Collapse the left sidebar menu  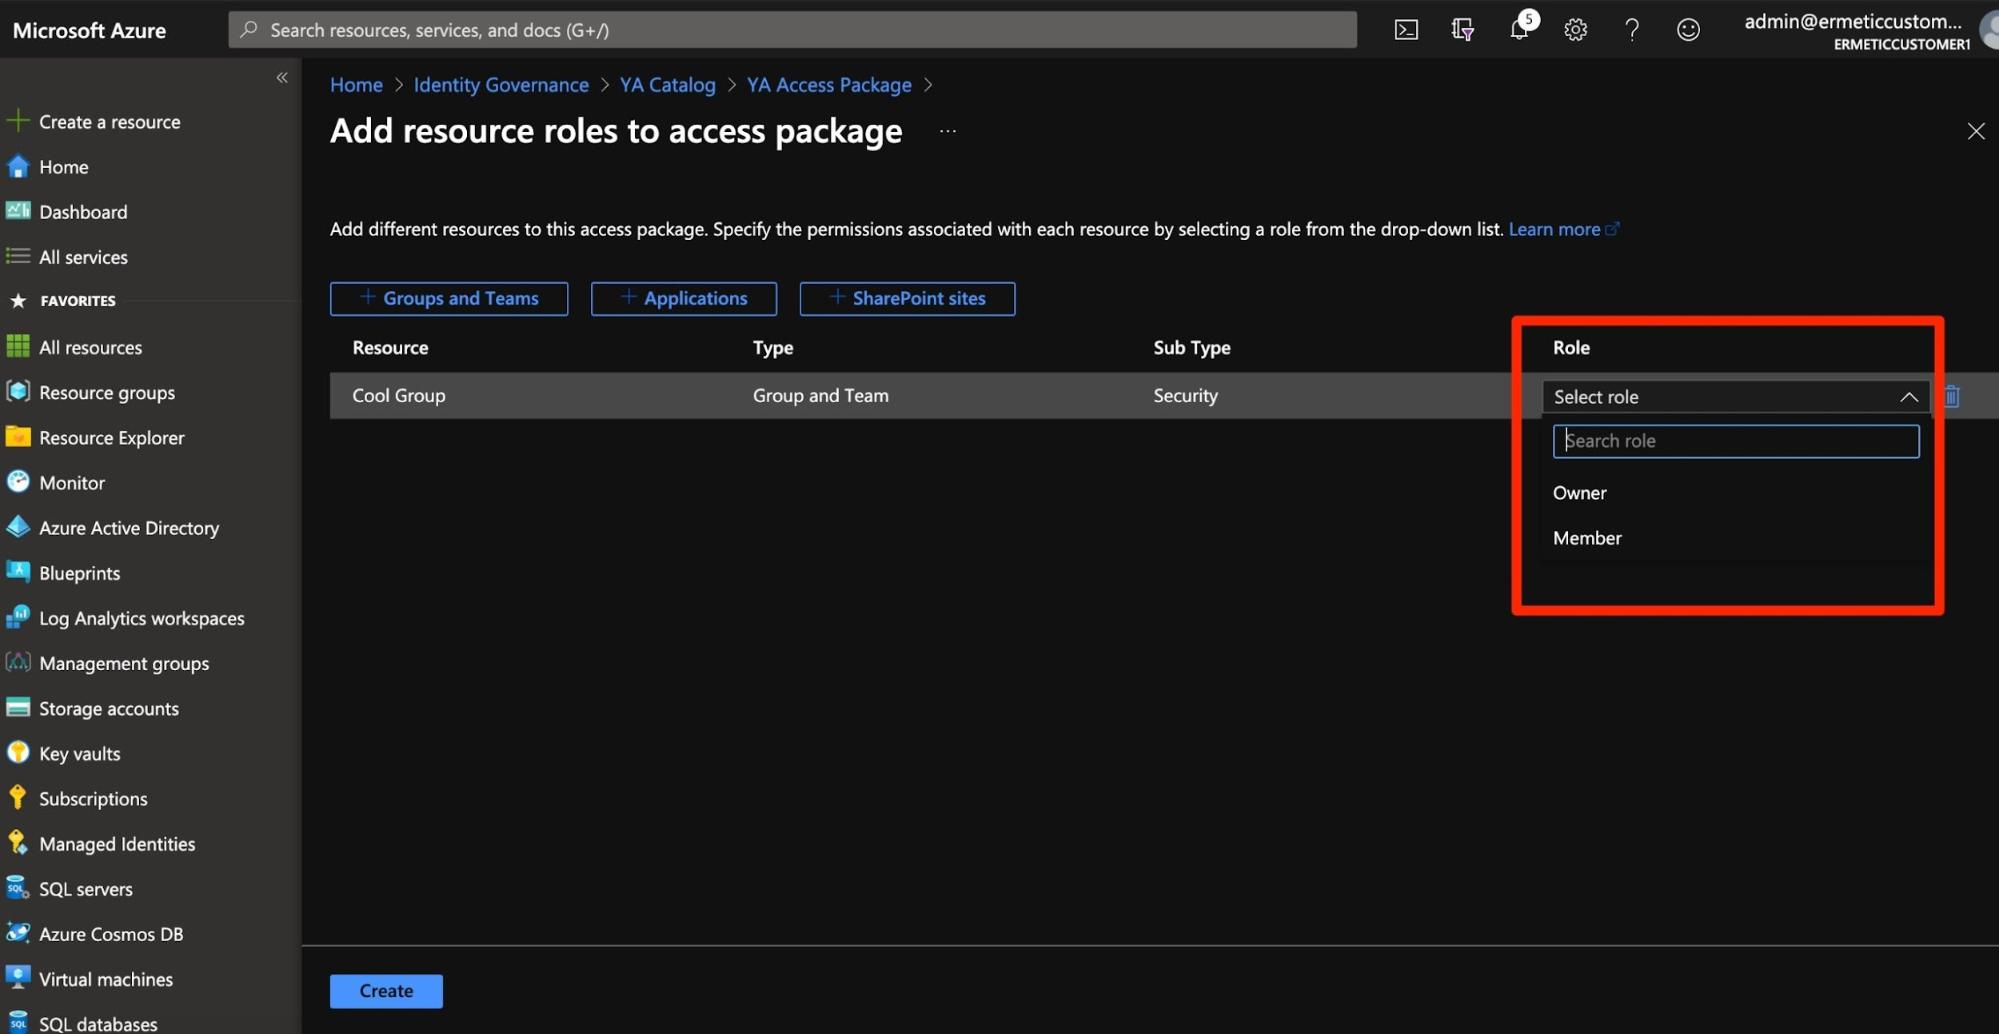click(282, 77)
